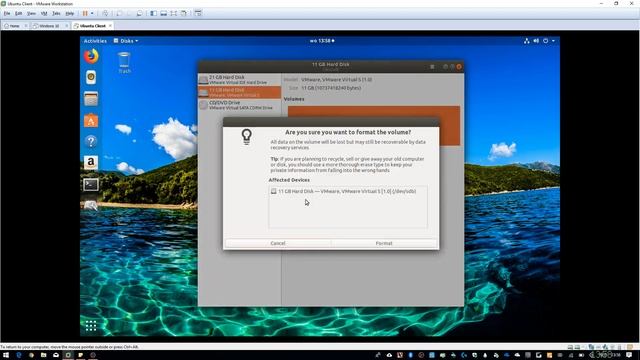The image size is (640, 360).
Task: Open Amazon launcher in the dock
Action: [91, 163]
